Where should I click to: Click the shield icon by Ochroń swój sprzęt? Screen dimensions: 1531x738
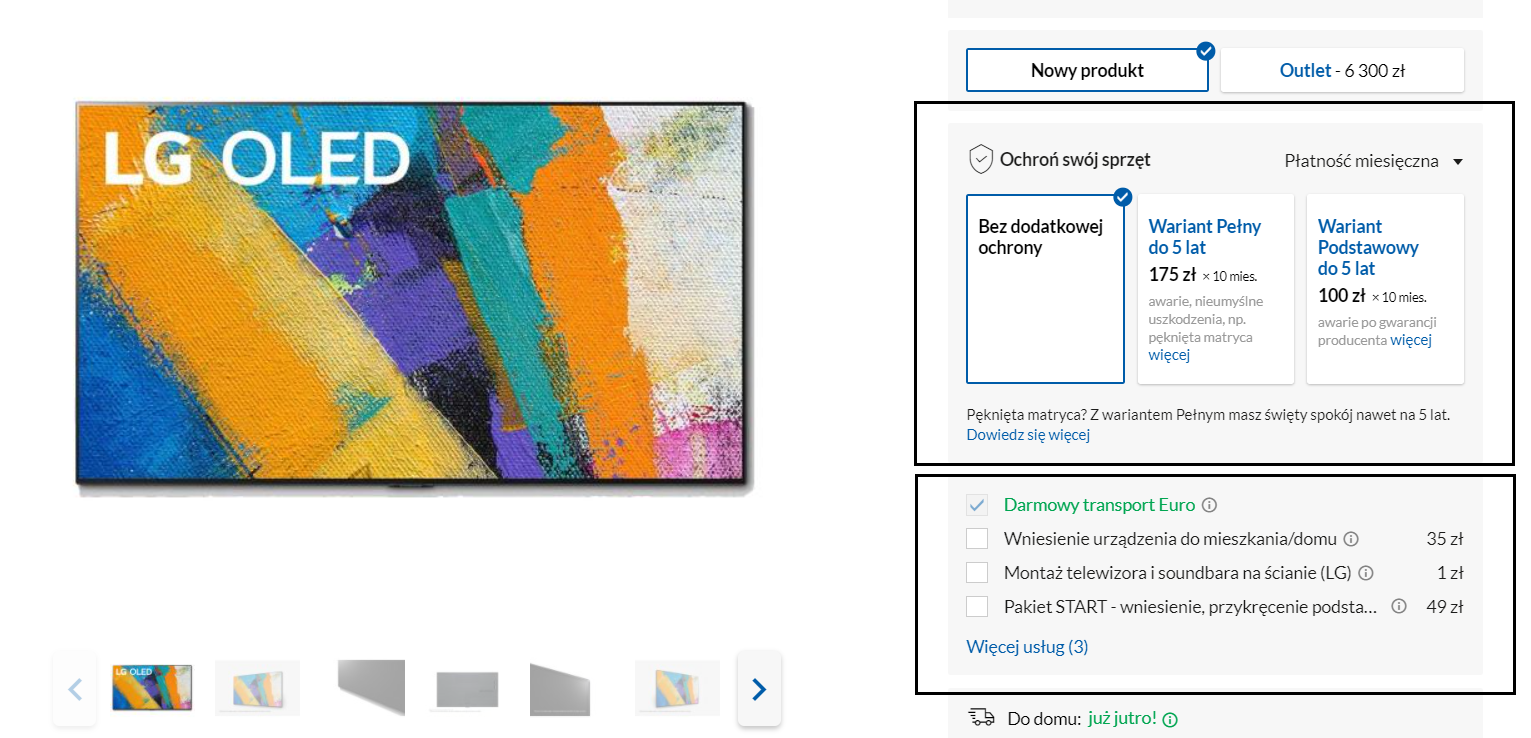click(981, 159)
